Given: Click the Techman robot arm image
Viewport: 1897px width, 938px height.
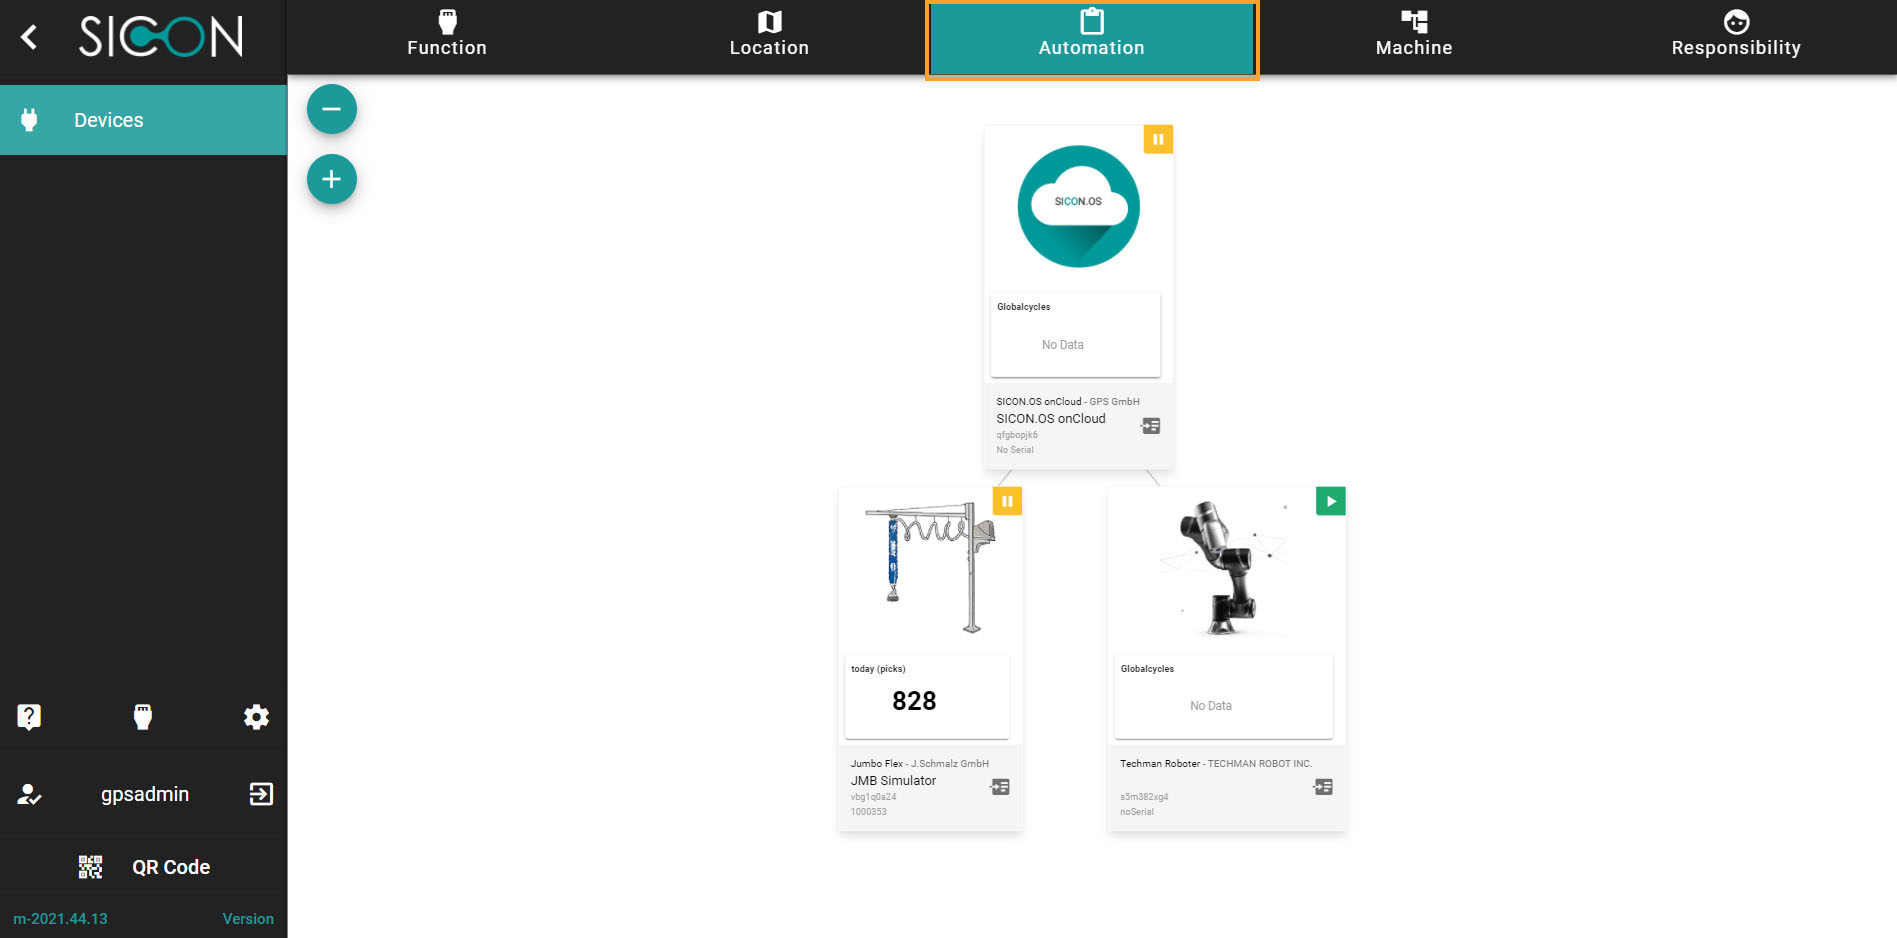Looking at the screenshot, I should [x=1220, y=568].
